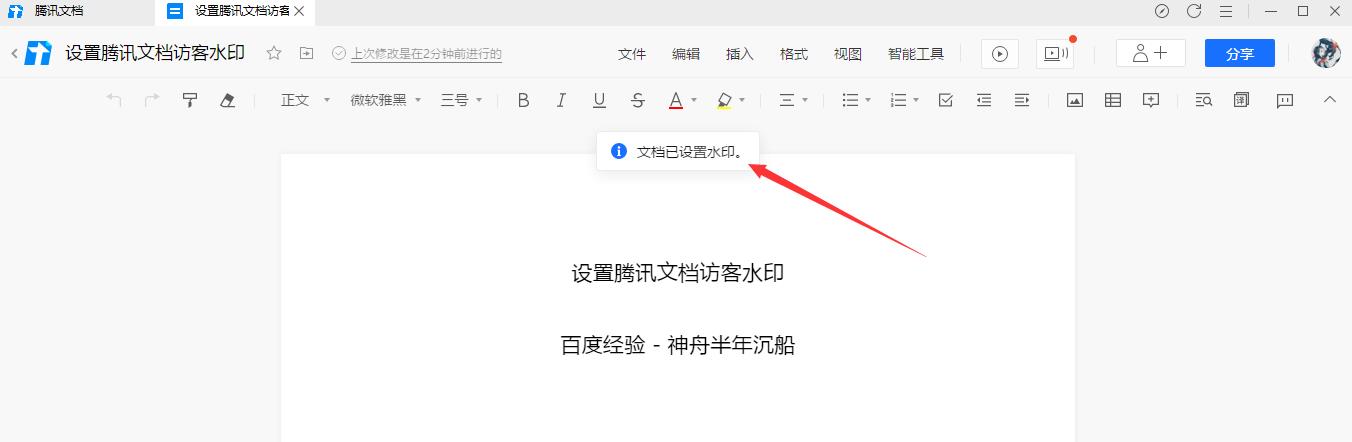Open find and replace tool

click(x=1204, y=100)
